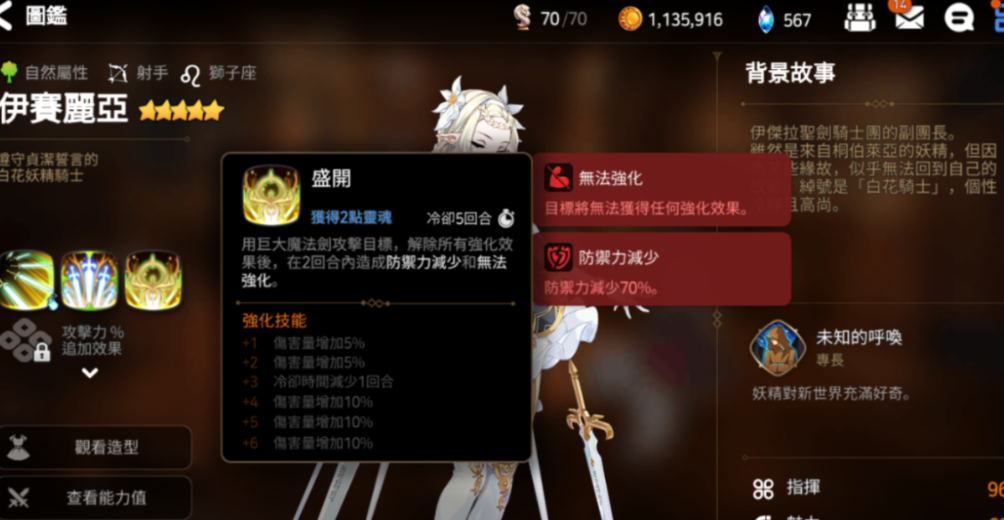Open the 未知的呼喚 specialty portrait icon
The width and height of the screenshot is (1004, 520).
pyautogui.click(x=778, y=348)
